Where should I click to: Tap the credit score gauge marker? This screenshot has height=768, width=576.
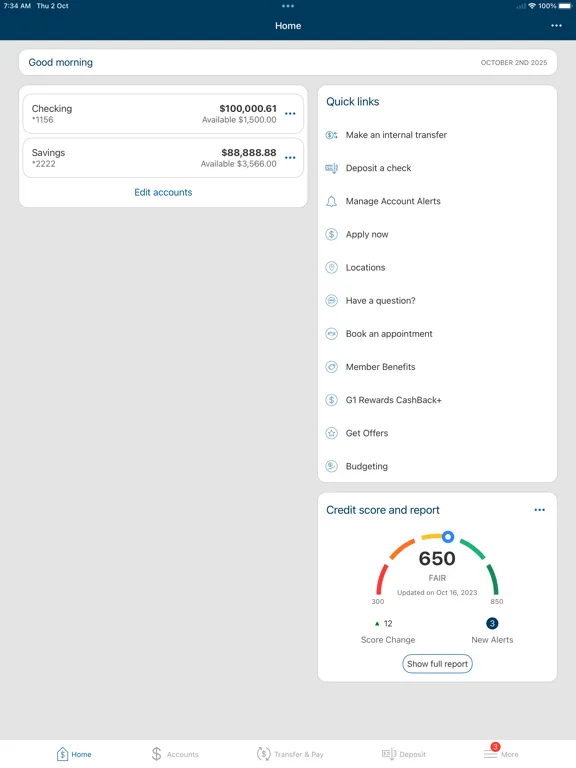coord(448,537)
